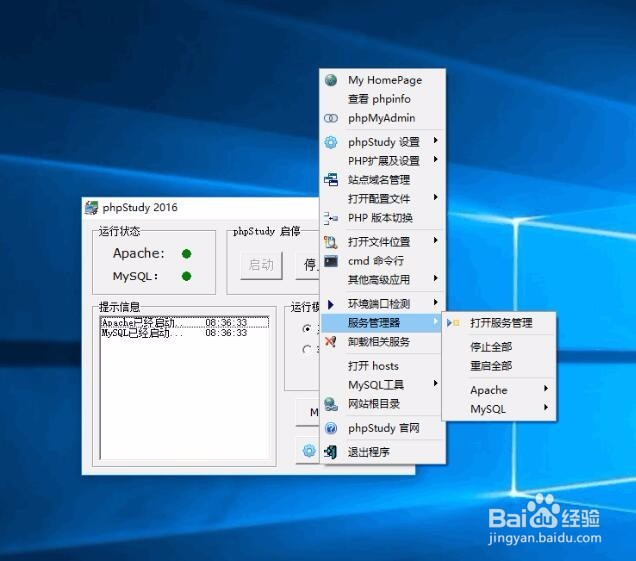Expand the 其他高级应用 submenu arrow

[435, 278]
